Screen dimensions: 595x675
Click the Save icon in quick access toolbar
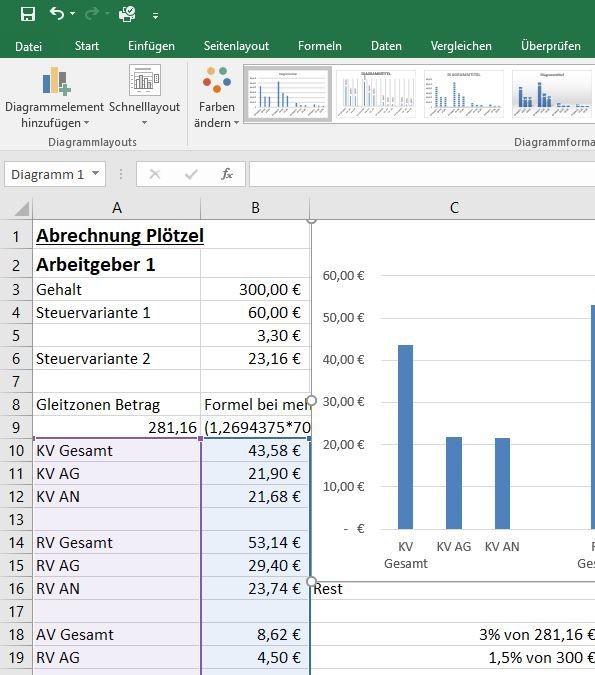coord(28,14)
